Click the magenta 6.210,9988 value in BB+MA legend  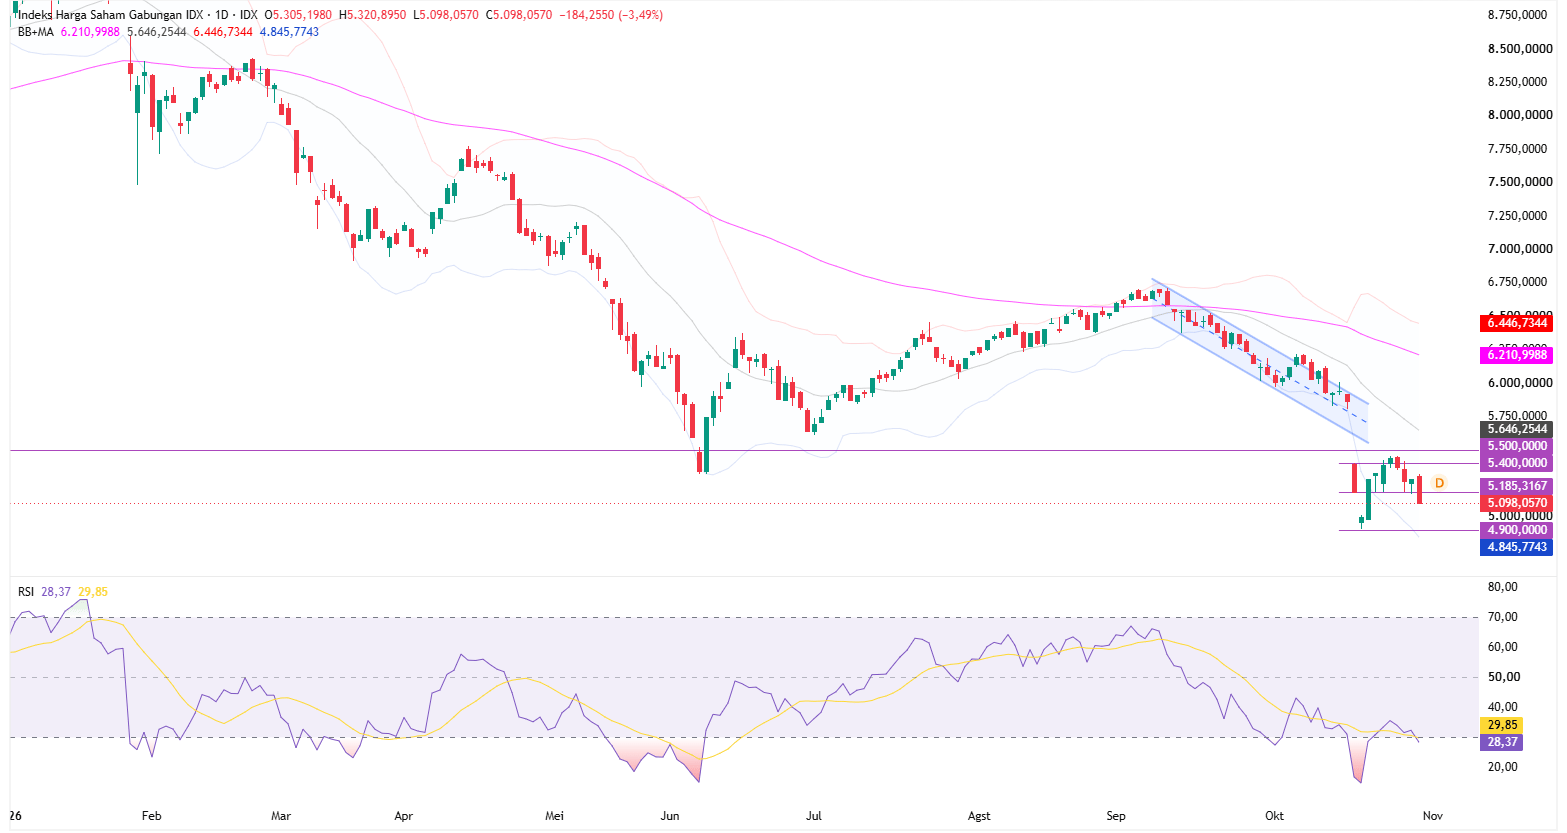[x=90, y=32]
